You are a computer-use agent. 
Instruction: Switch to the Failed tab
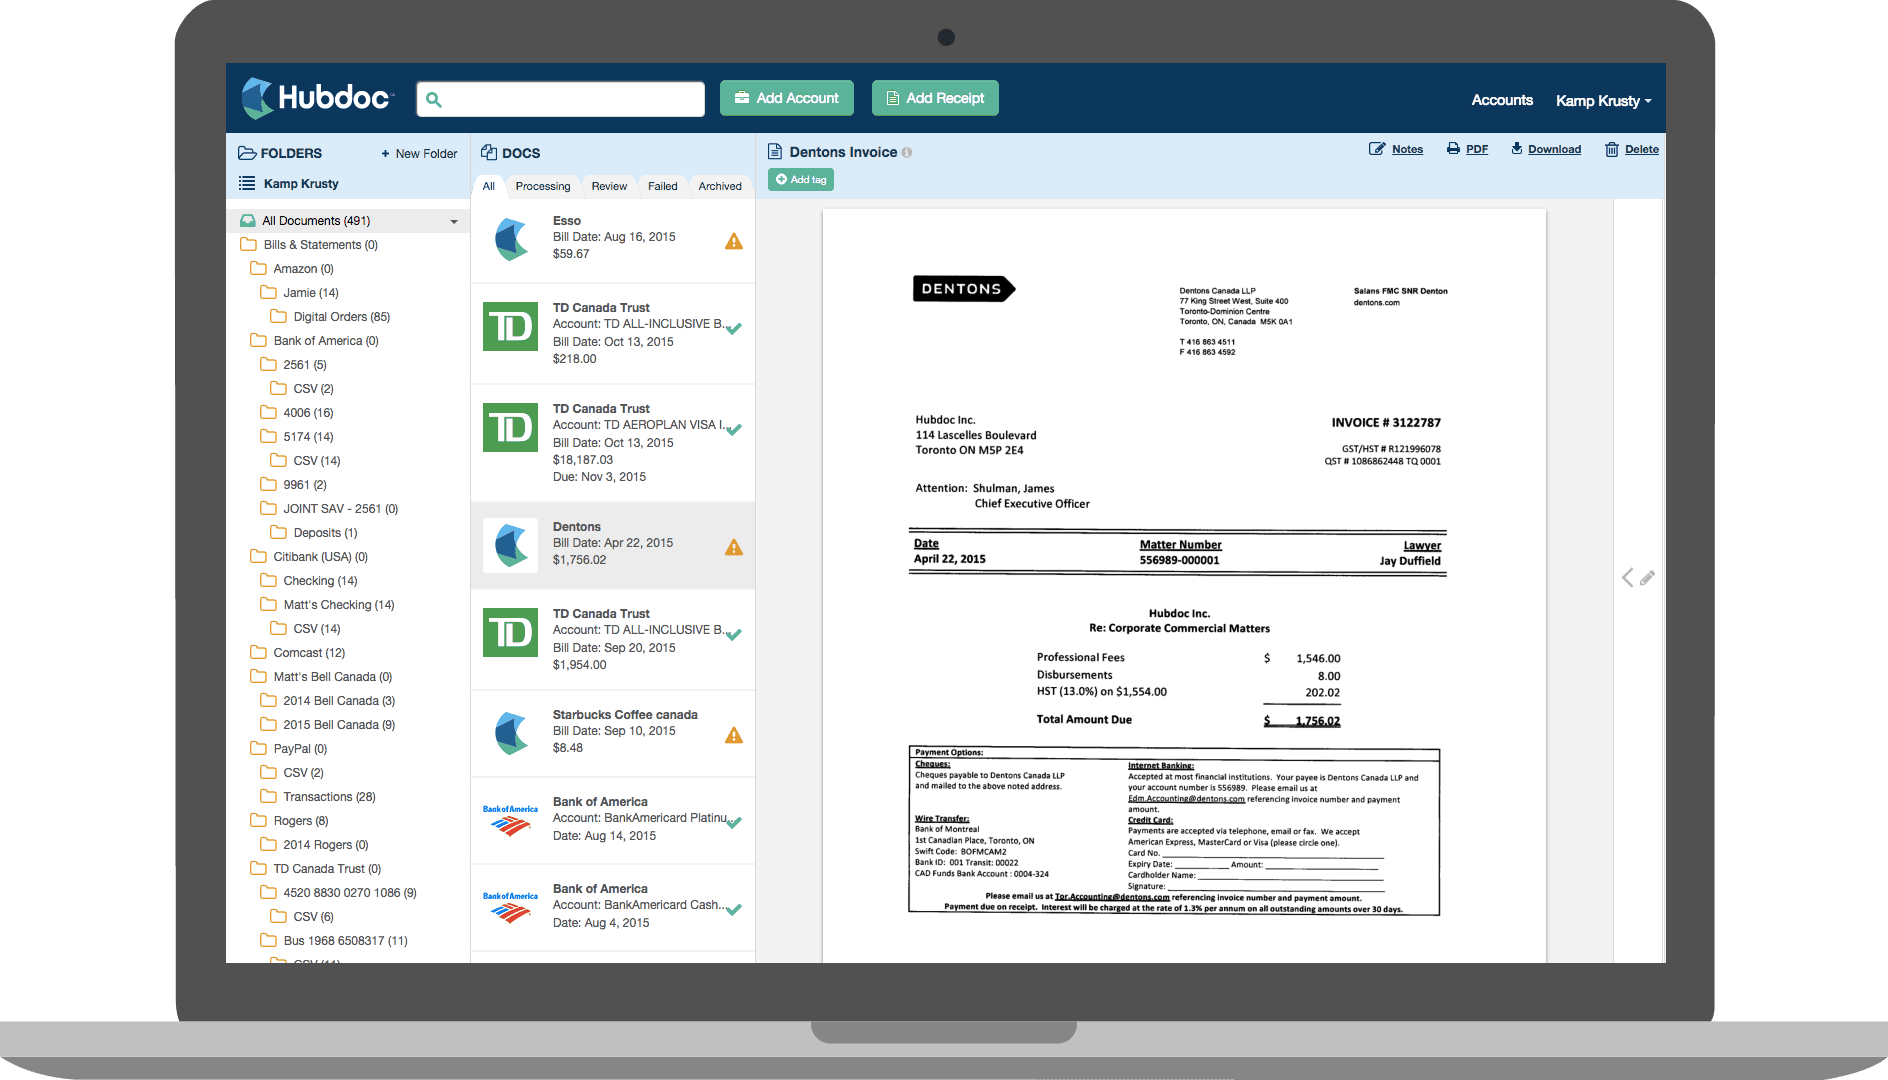click(x=662, y=186)
